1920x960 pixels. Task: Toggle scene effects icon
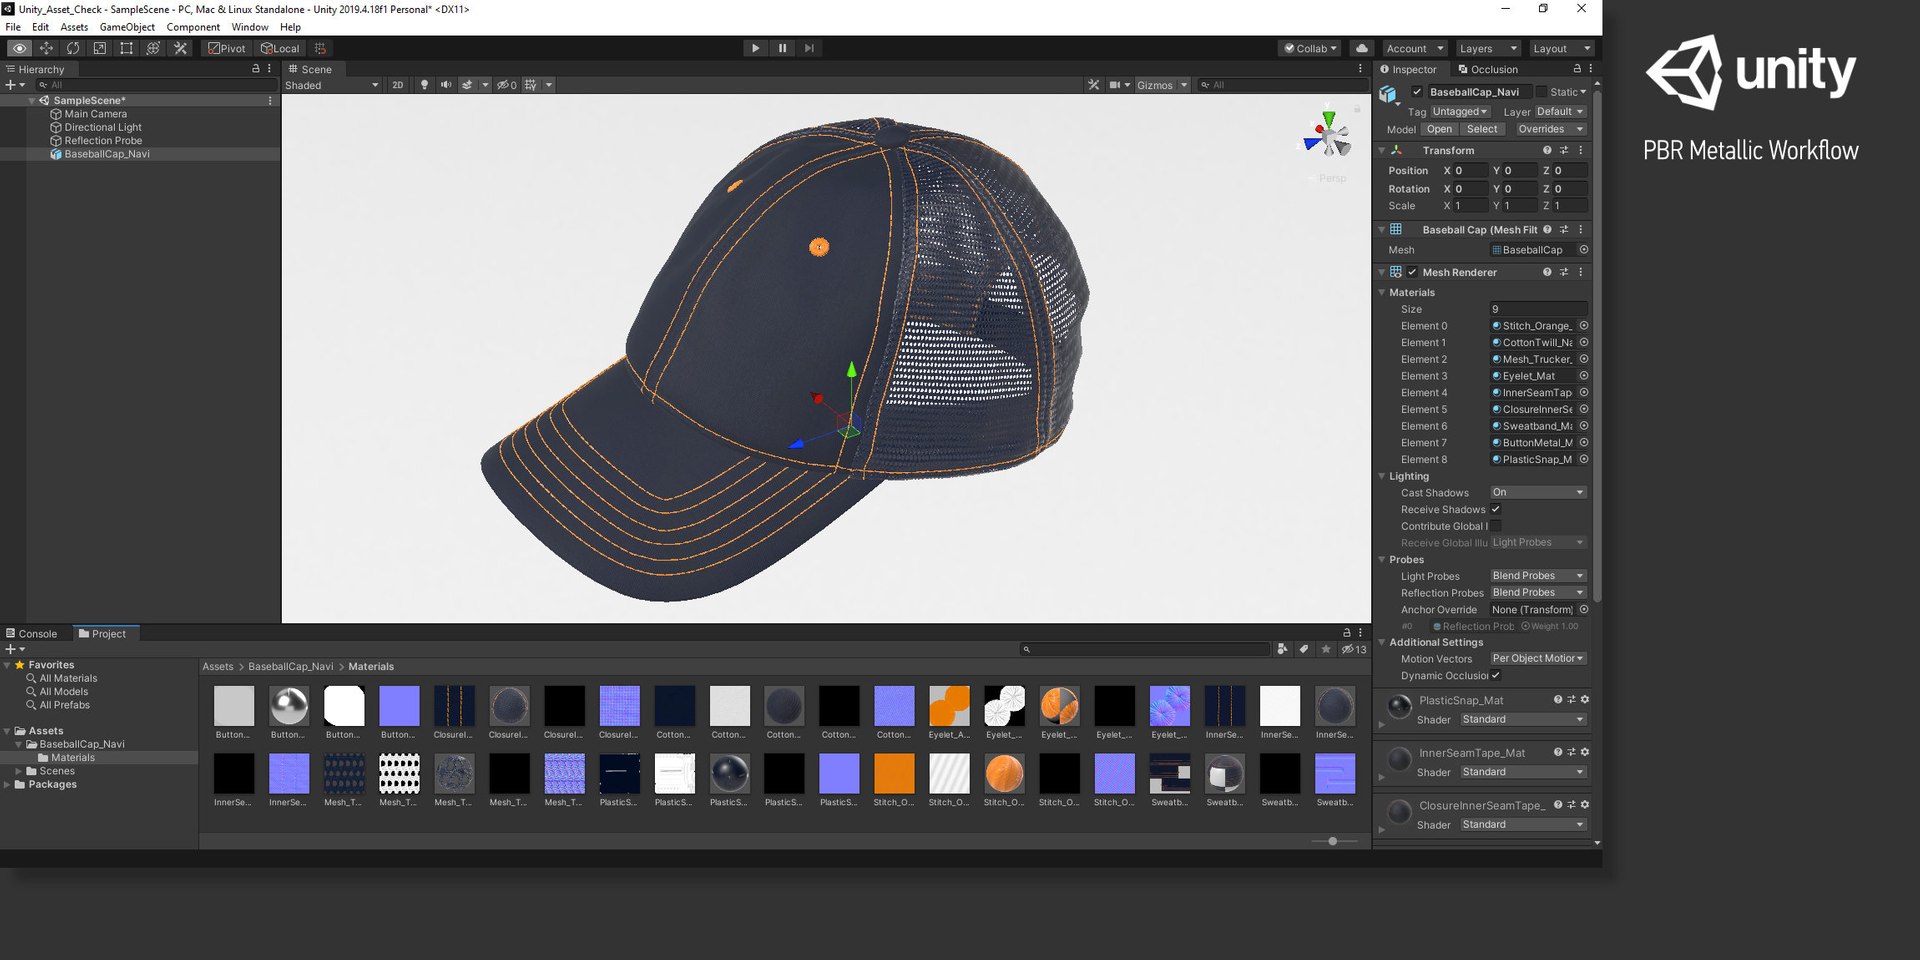point(467,85)
